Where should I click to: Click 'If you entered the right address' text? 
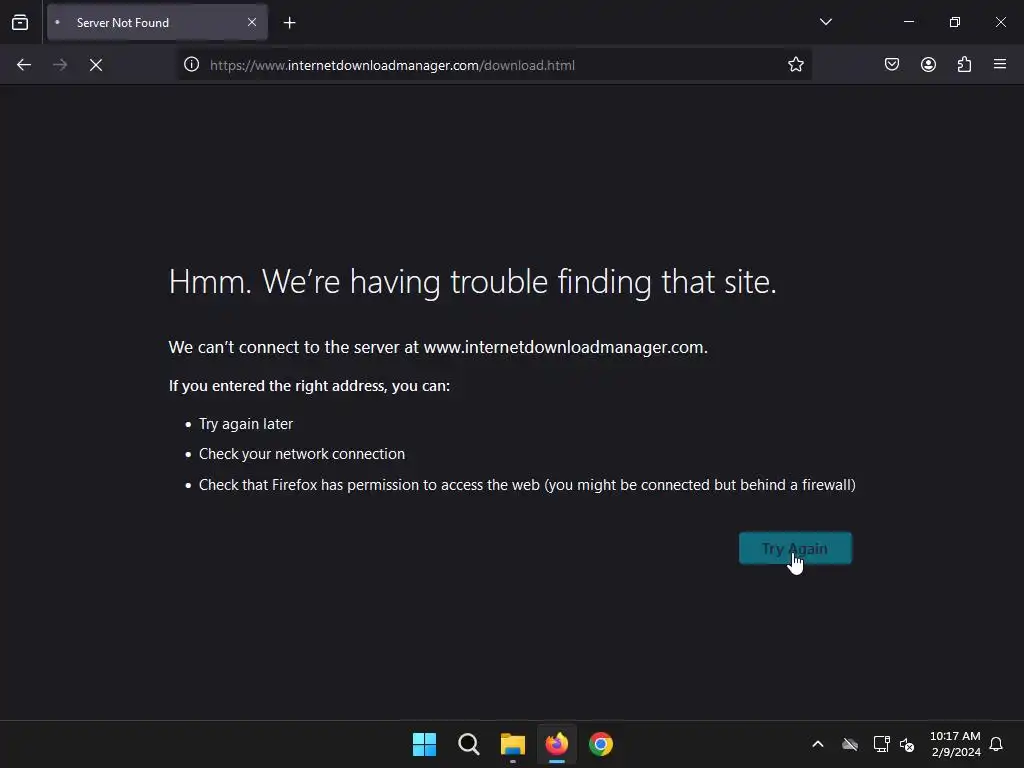[310, 386]
